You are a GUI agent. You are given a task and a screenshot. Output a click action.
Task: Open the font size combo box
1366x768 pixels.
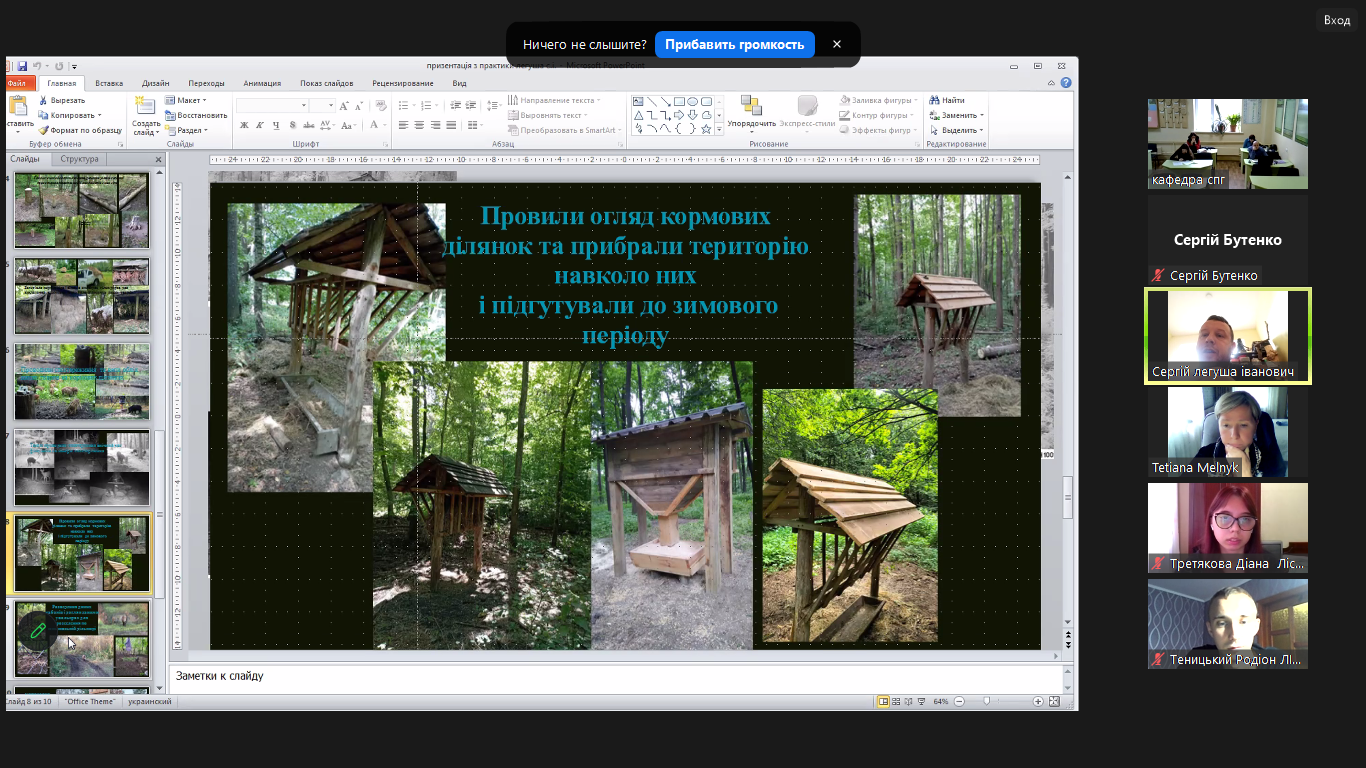click(322, 105)
